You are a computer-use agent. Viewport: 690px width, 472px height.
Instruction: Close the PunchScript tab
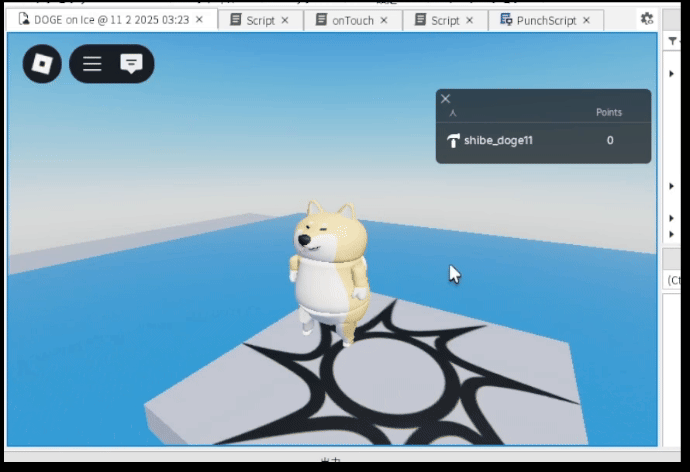point(587,20)
